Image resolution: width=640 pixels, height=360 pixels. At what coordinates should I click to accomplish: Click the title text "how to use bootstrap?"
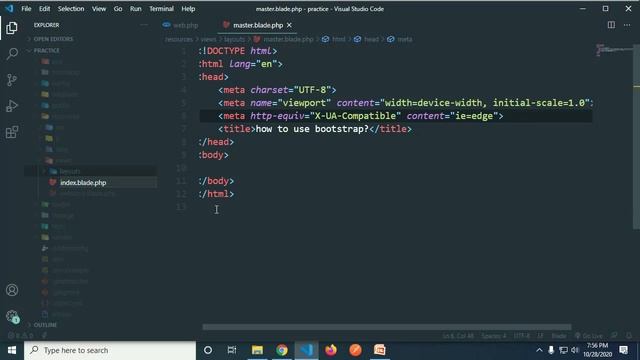tap(312, 129)
